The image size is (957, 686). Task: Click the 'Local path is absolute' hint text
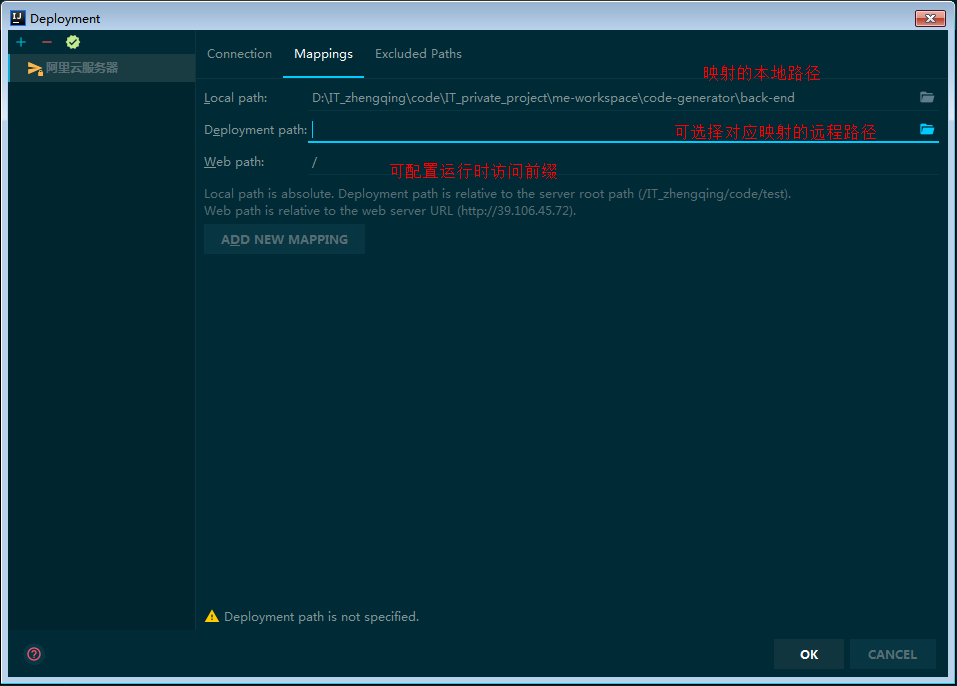[x=497, y=194]
